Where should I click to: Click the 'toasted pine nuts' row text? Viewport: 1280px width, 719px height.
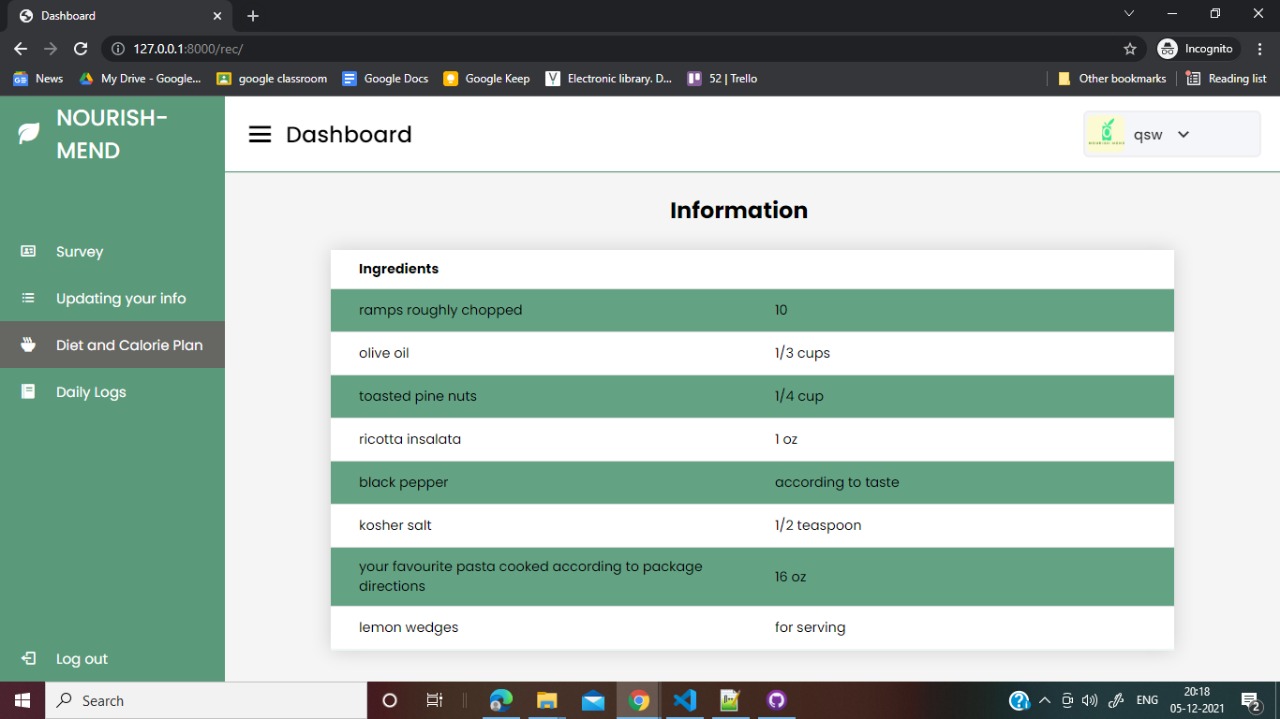418,396
